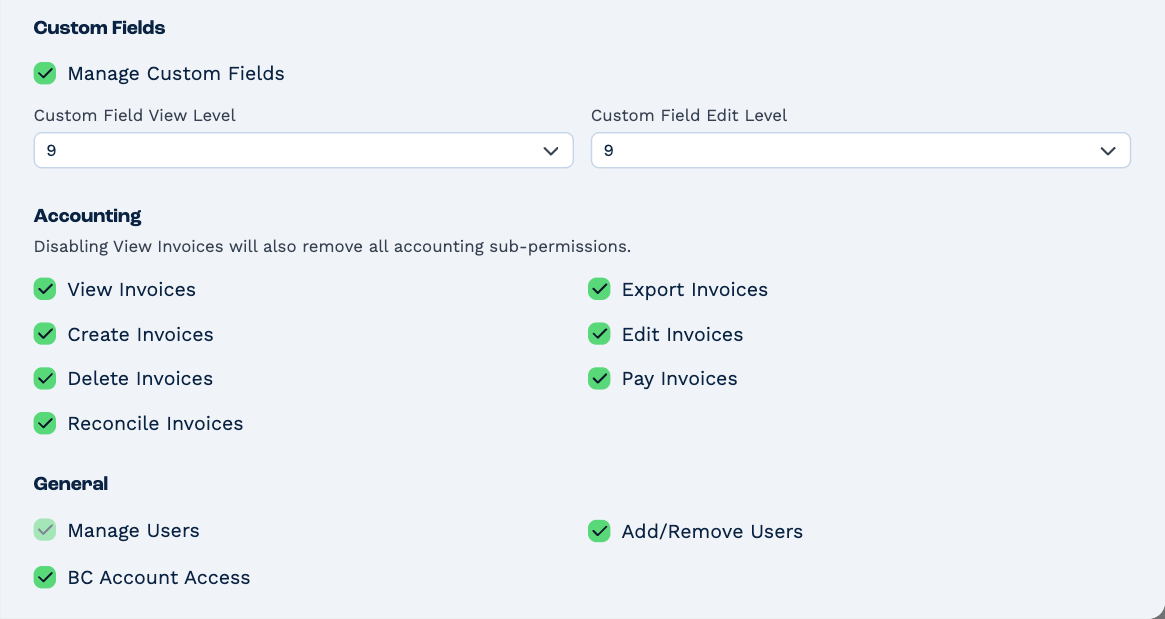The width and height of the screenshot is (1165, 619).
Task: Click the General section heading
Action: (x=71, y=484)
